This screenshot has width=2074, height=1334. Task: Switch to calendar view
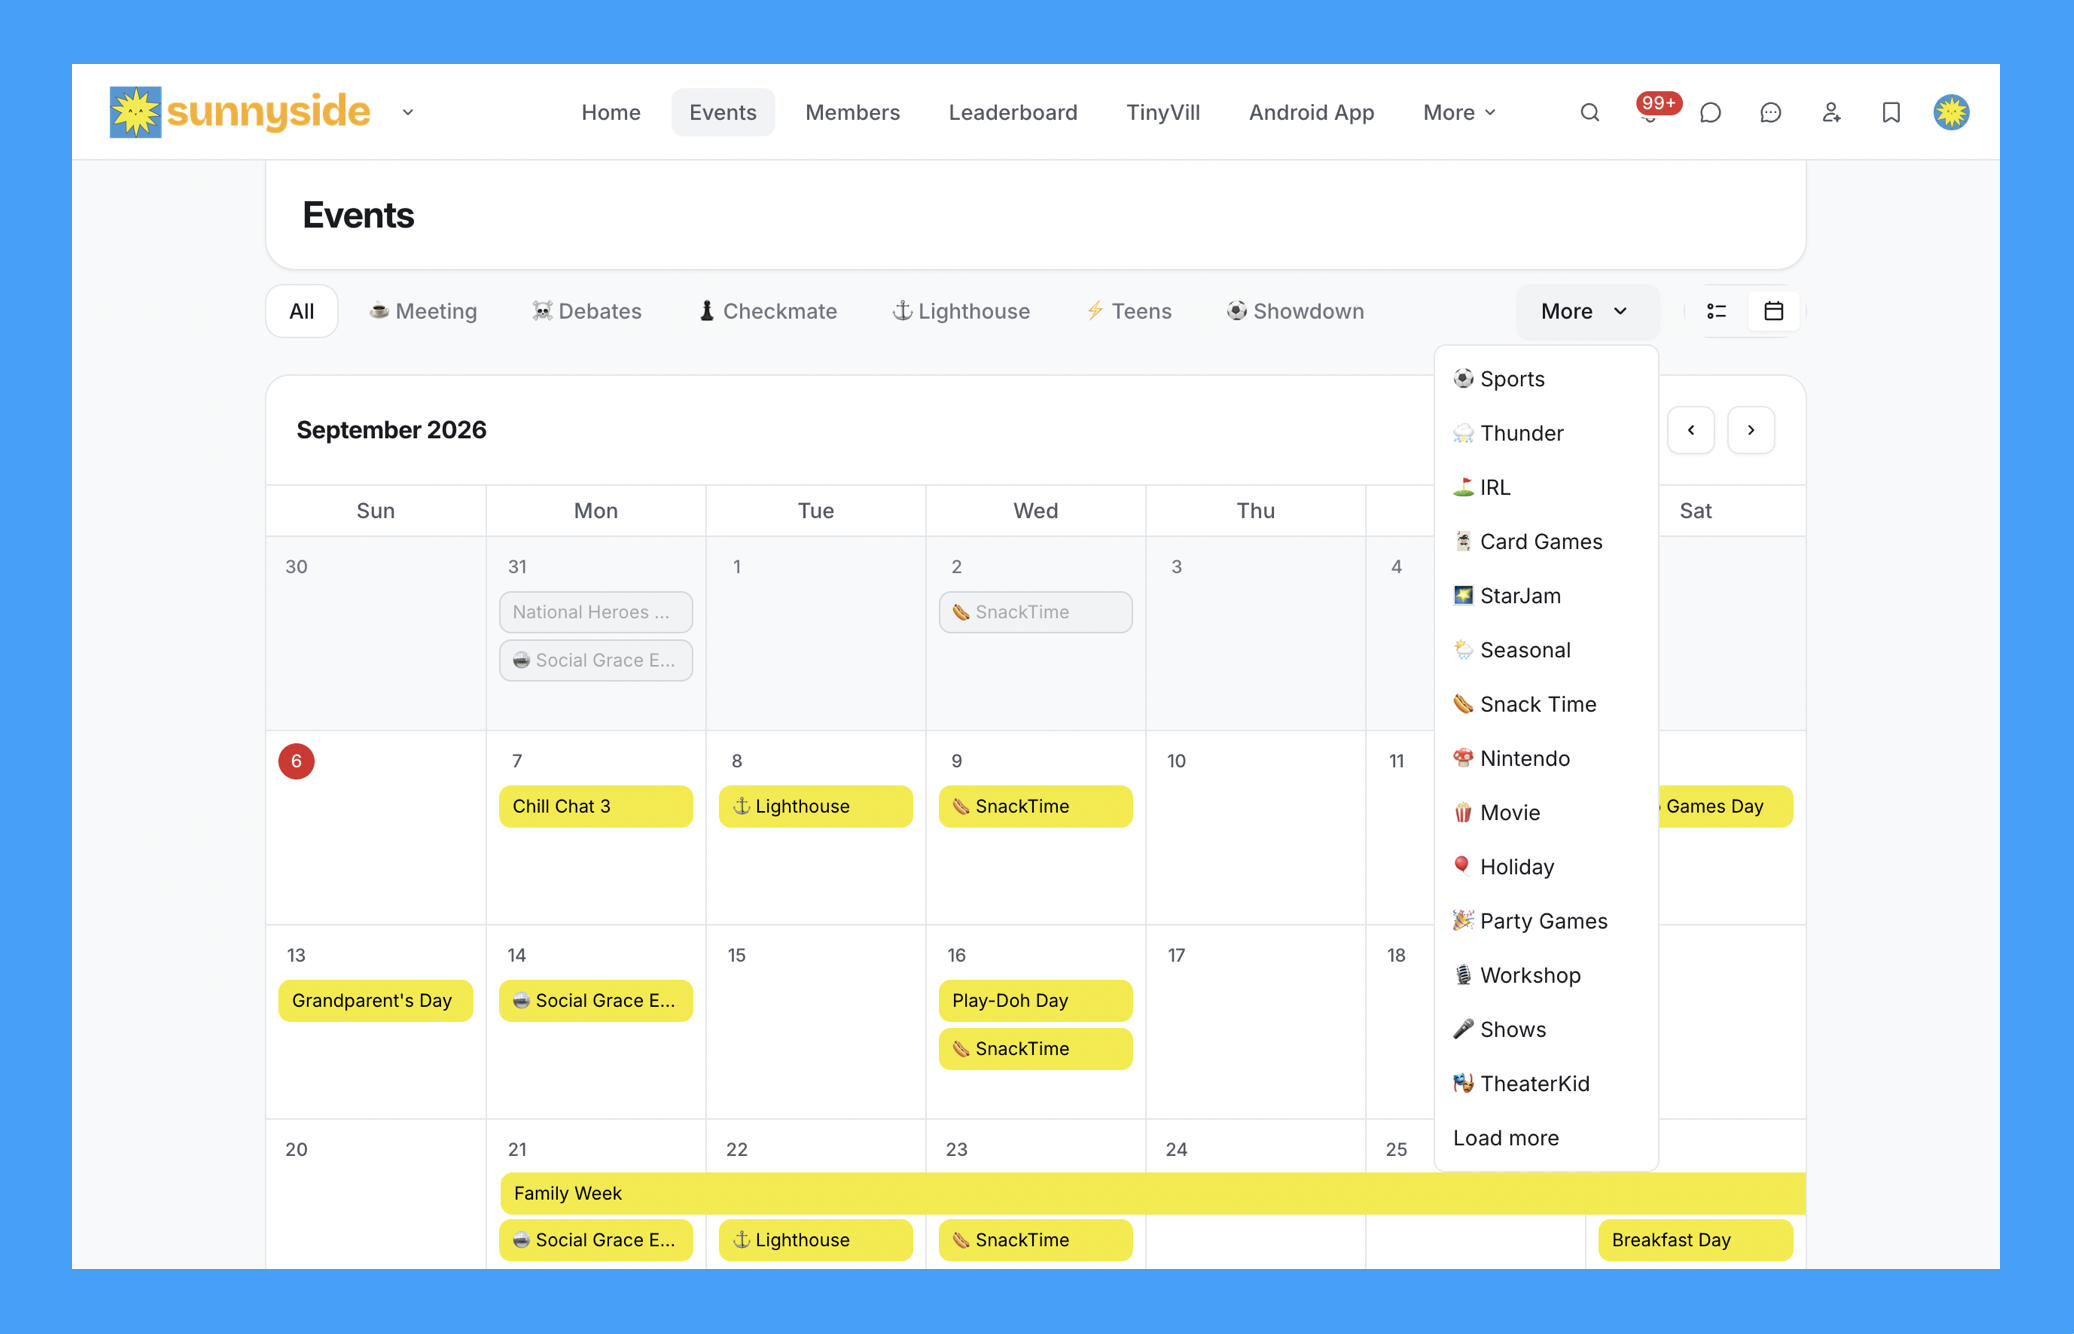(1774, 311)
